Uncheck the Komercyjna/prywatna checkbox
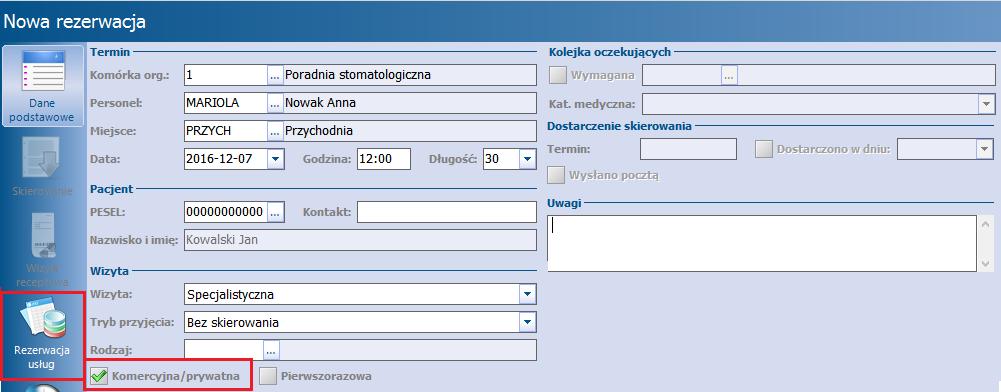The height and width of the screenshot is (392, 1001). pos(98,376)
